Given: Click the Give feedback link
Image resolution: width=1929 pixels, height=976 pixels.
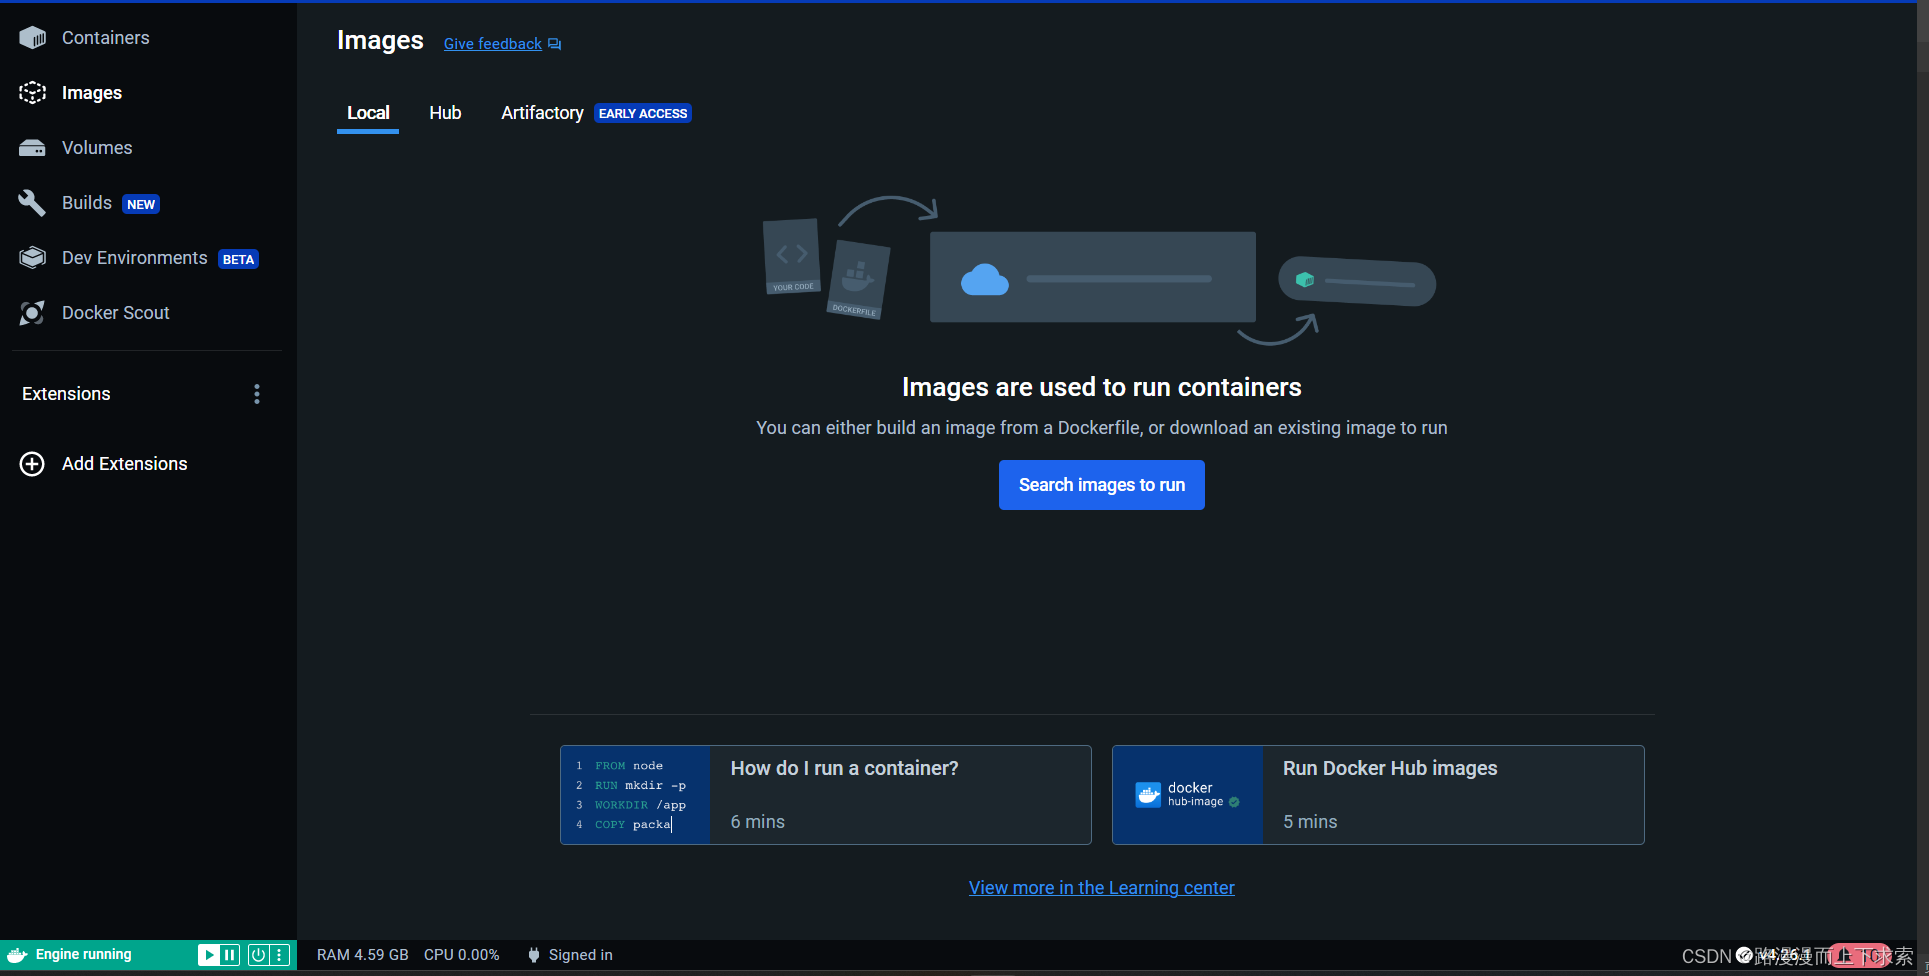Looking at the screenshot, I should click(x=493, y=44).
